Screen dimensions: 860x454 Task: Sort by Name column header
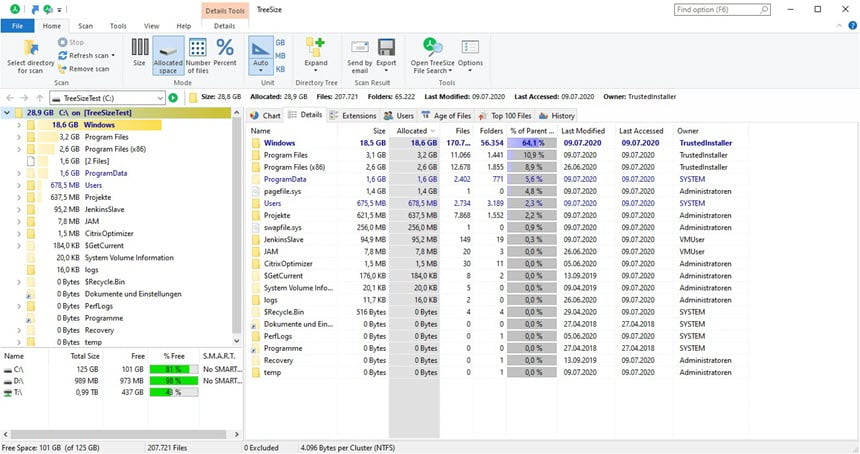click(x=292, y=130)
